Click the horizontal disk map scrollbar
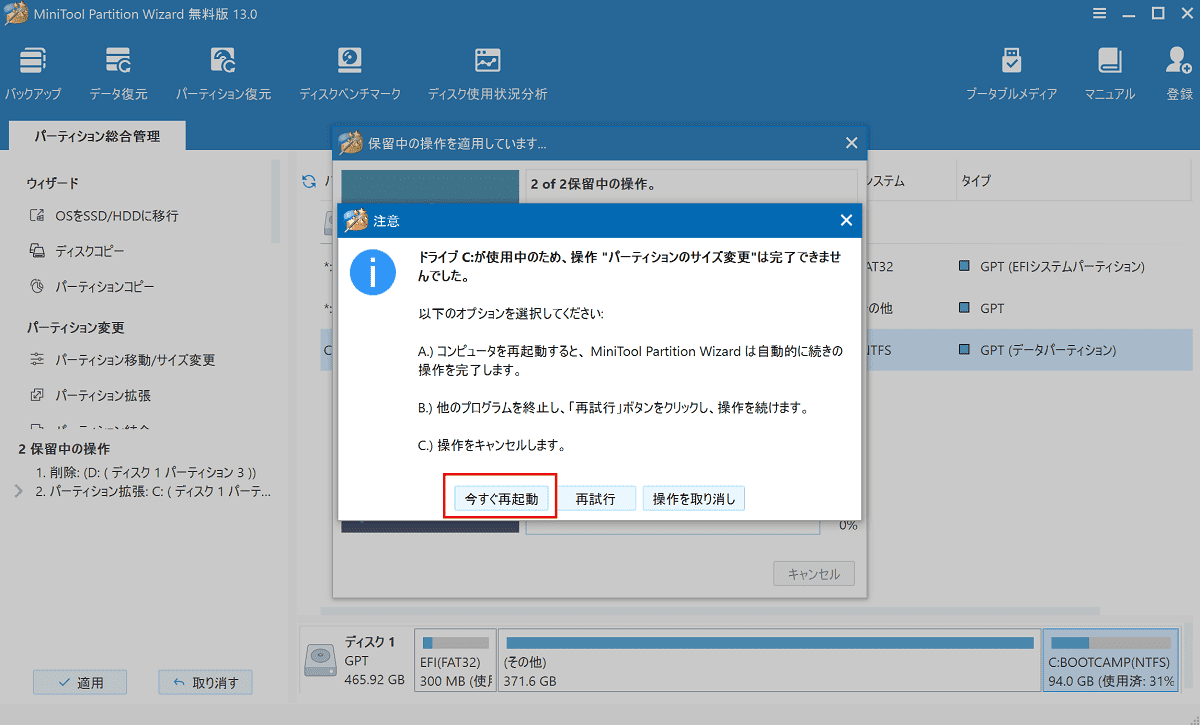The height and width of the screenshot is (725, 1200). click(x=709, y=609)
